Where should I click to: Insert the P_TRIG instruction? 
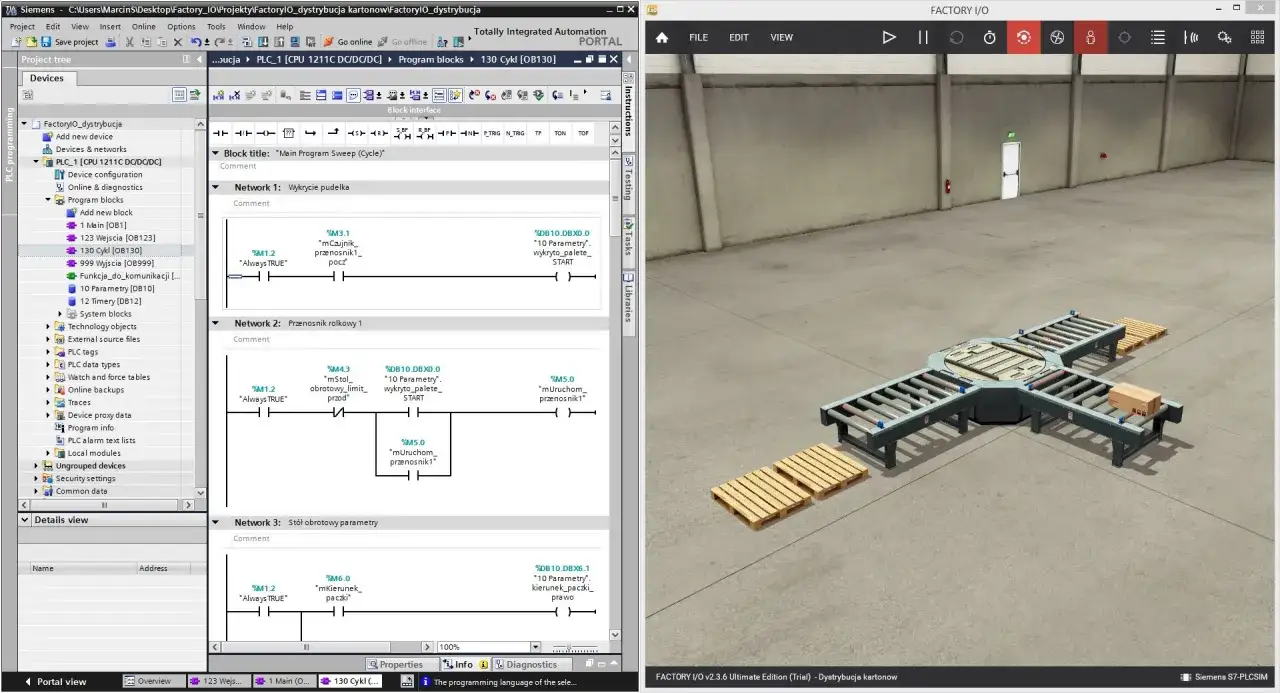click(x=493, y=132)
